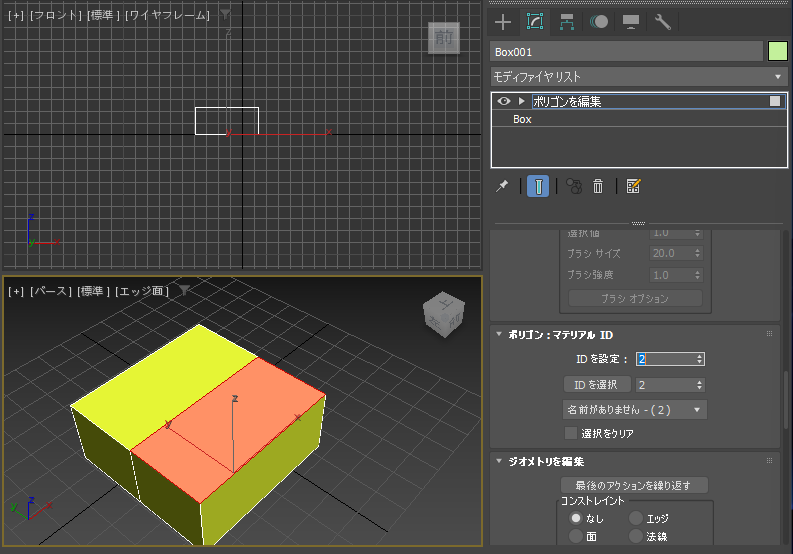
Task: Open the [パース] viewport view menu
Action: click(x=51, y=291)
